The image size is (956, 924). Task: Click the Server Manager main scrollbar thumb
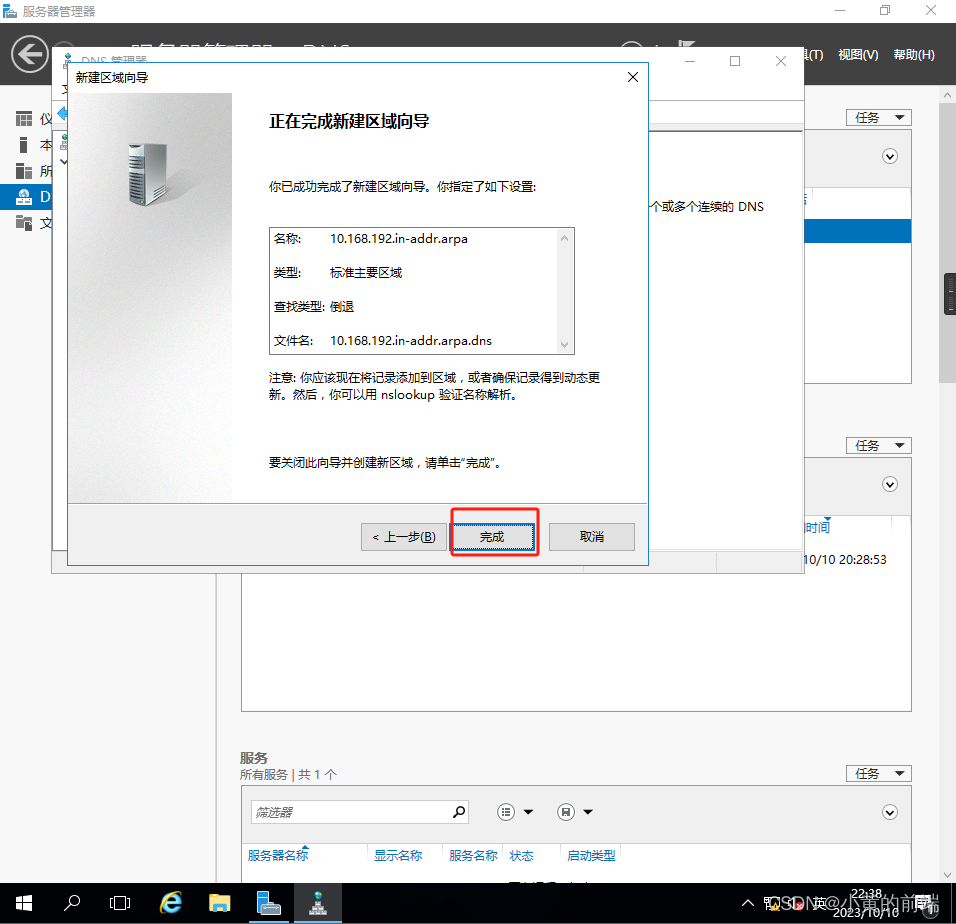click(x=947, y=244)
